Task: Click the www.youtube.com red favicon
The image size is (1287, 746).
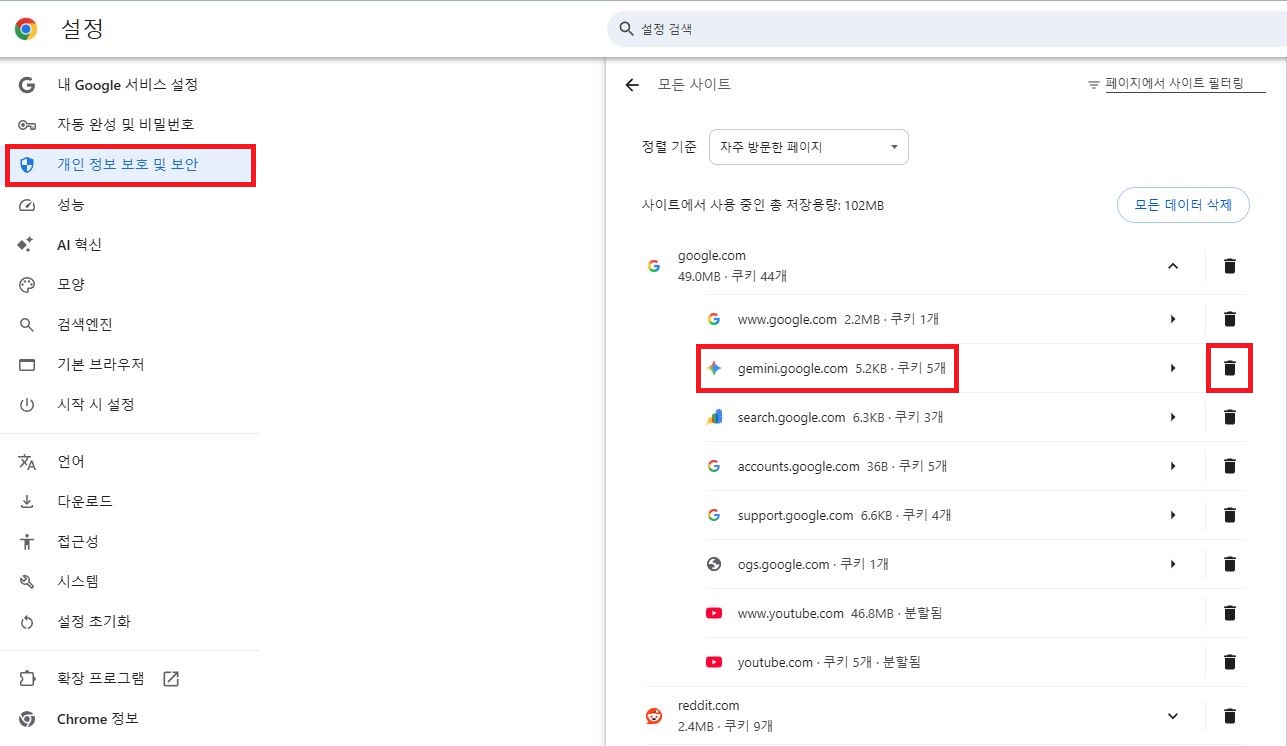Action: point(714,613)
